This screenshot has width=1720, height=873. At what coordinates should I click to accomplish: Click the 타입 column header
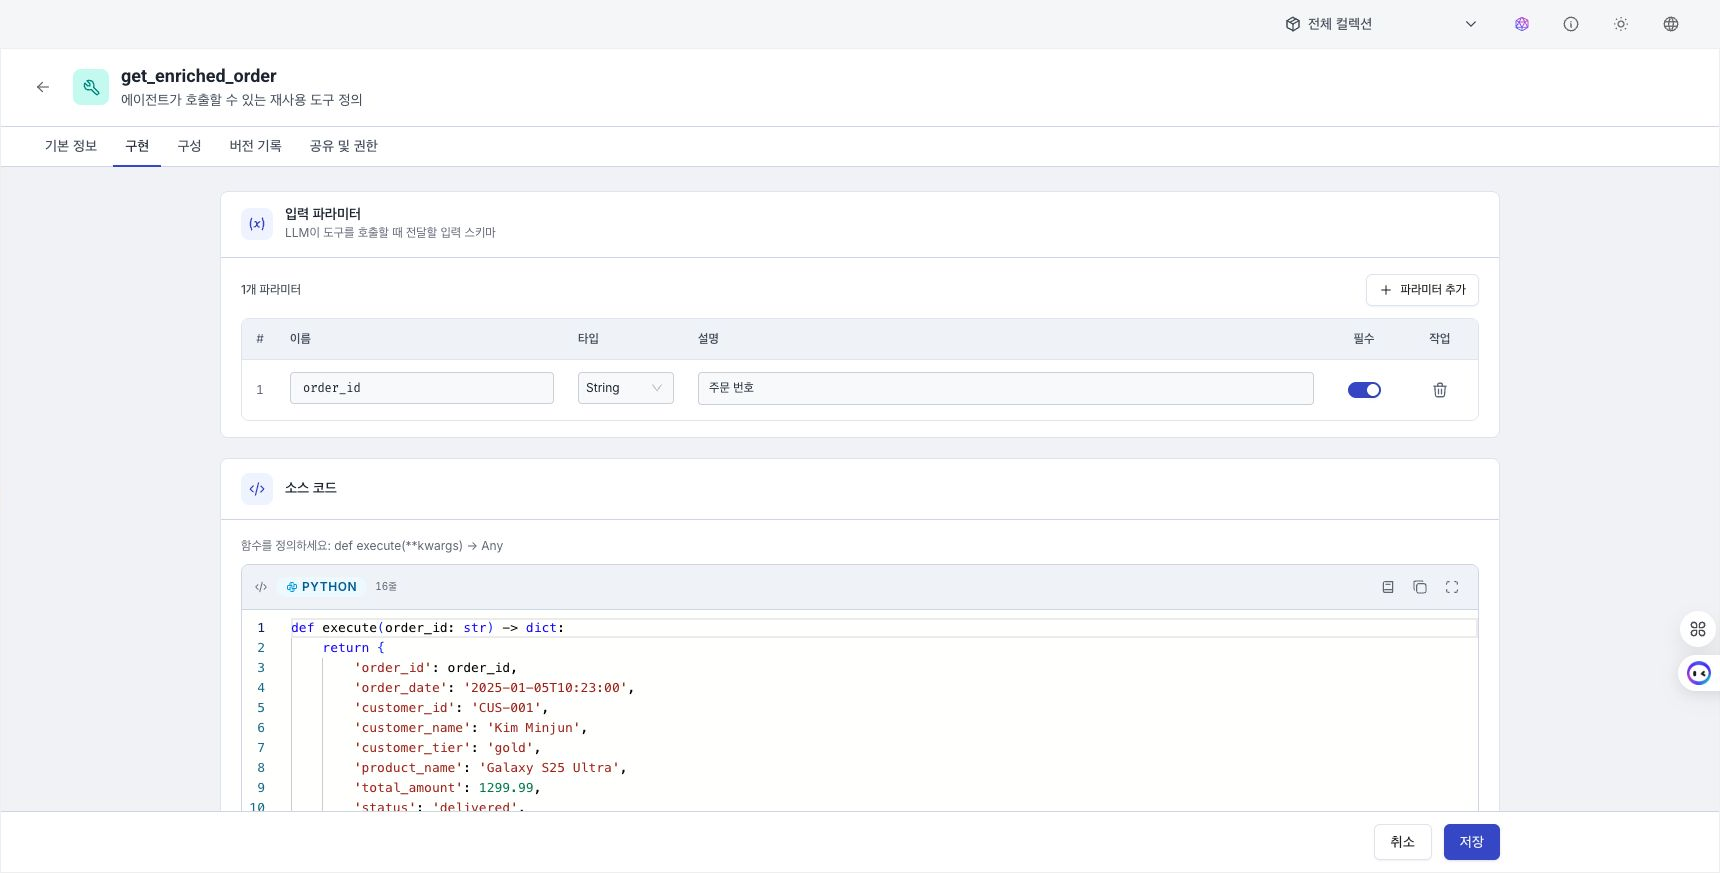588,339
